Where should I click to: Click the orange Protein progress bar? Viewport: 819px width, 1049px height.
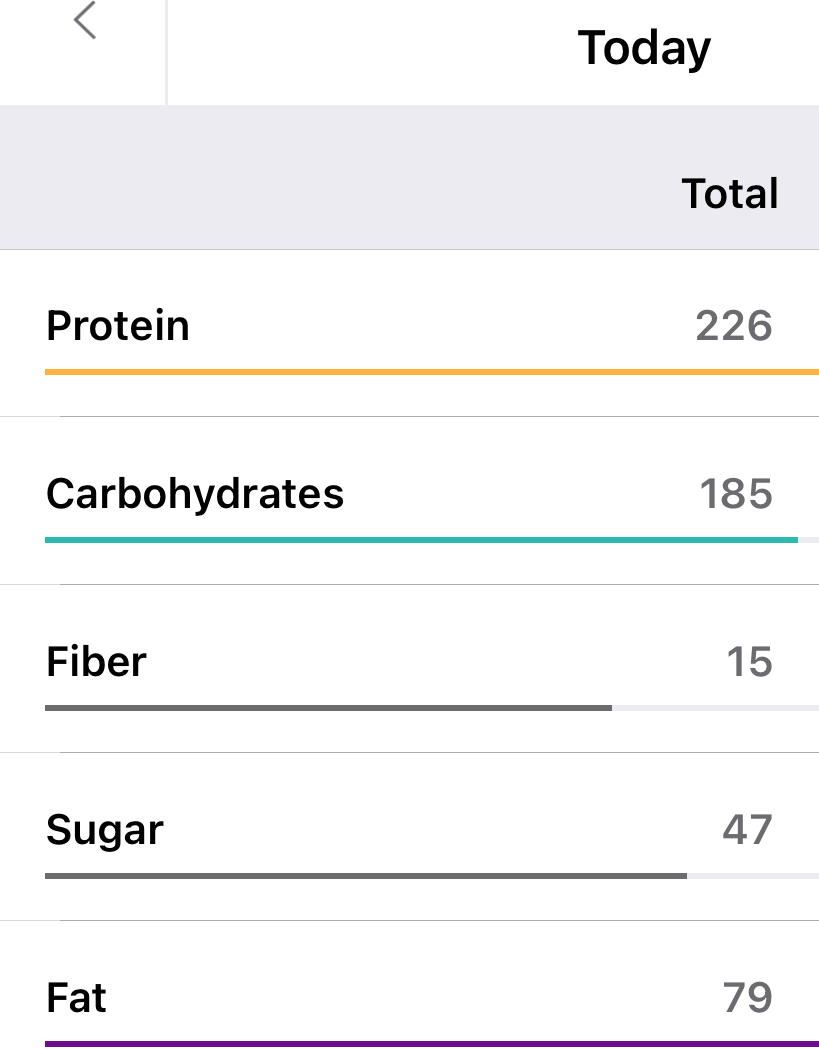tap(430, 372)
